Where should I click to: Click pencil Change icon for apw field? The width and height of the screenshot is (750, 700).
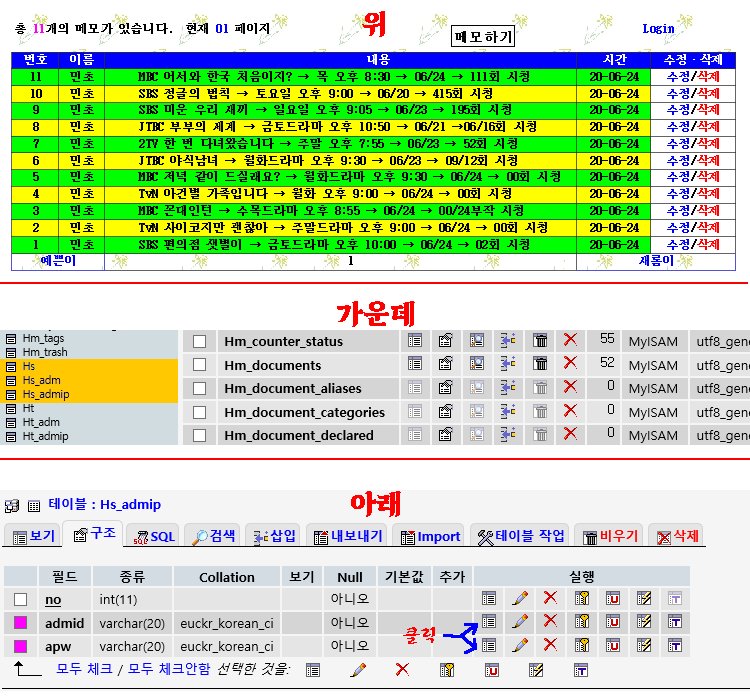pyautogui.click(x=520, y=645)
